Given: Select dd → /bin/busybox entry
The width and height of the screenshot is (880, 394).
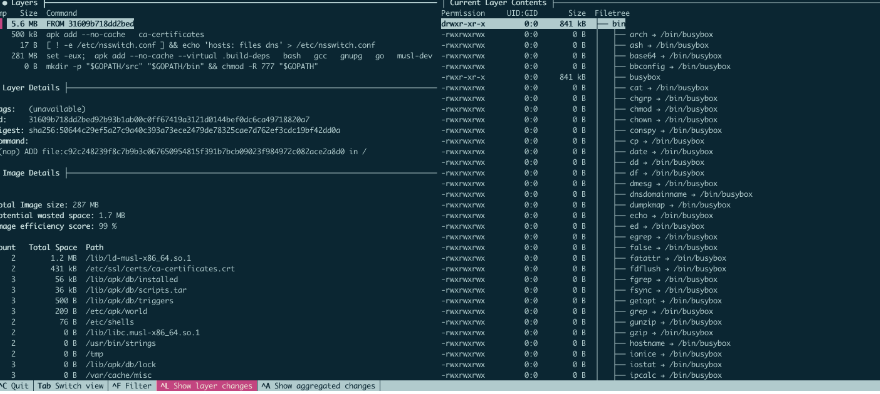Looking at the screenshot, I should coord(667,162).
